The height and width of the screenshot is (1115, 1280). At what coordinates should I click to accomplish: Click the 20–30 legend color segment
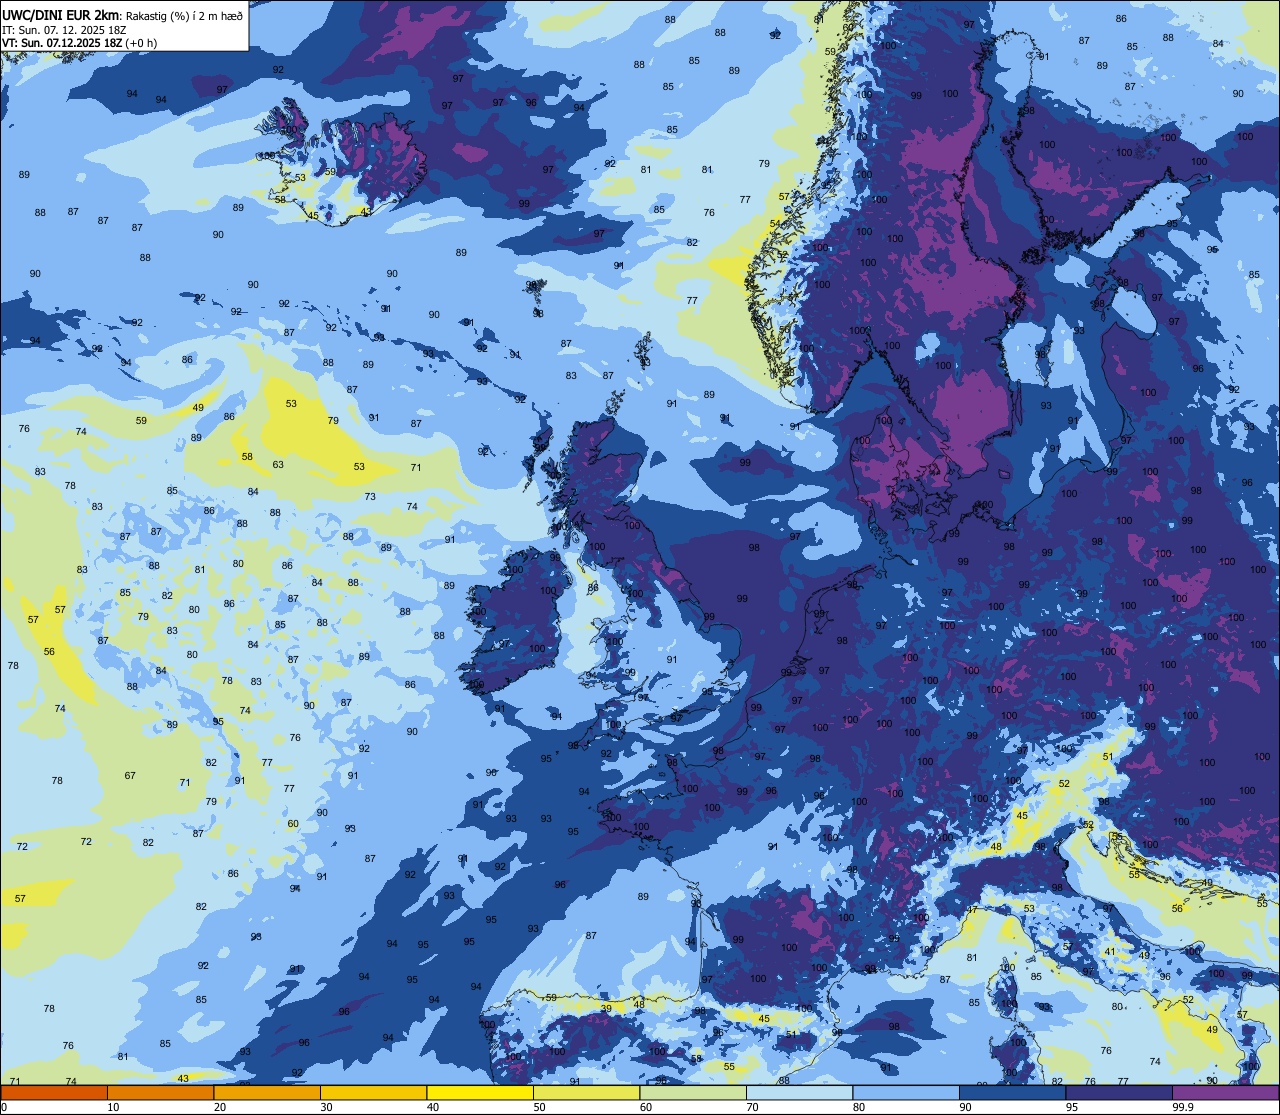(267, 1092)
